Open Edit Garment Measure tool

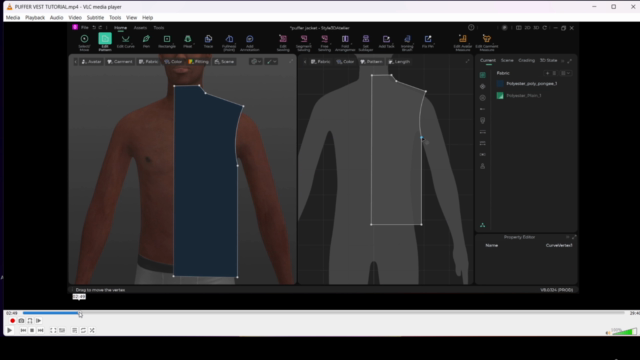(x=487, y=42)
